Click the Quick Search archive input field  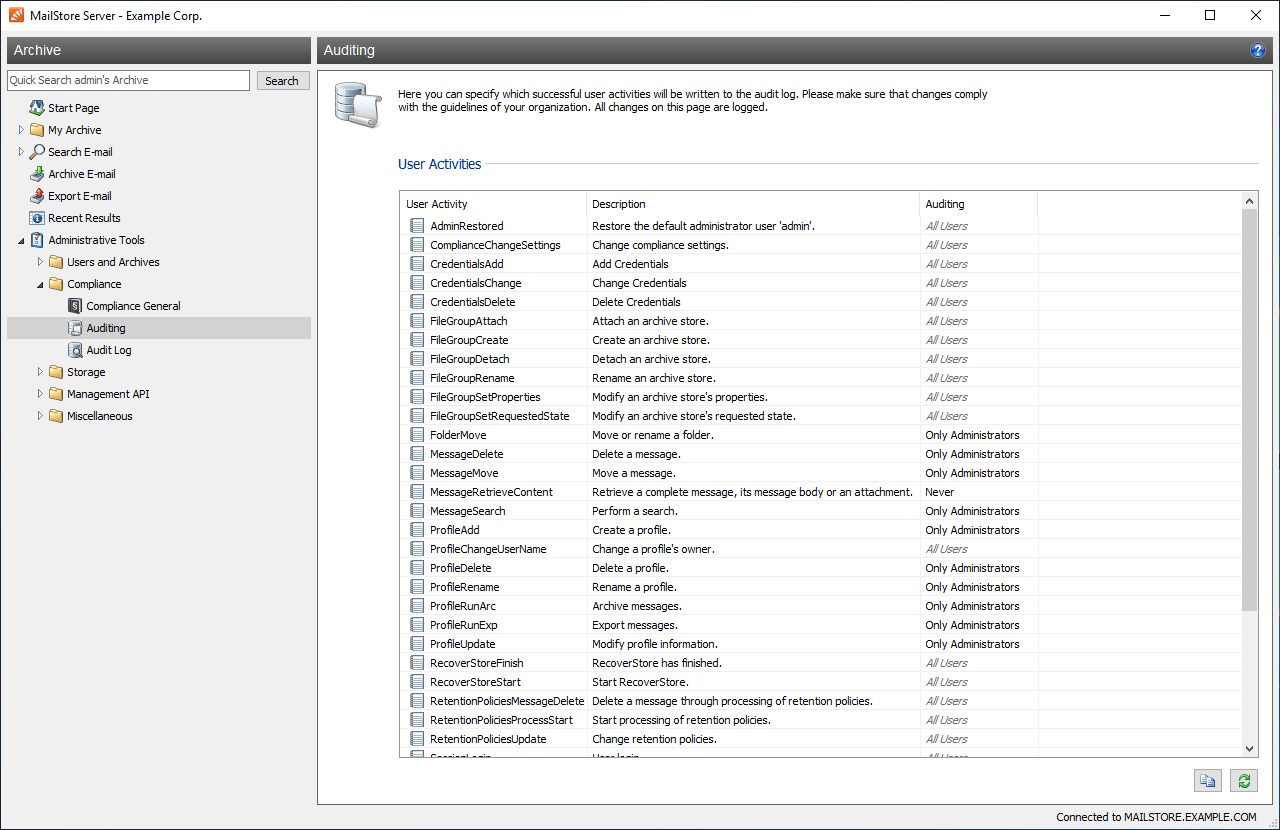coord(128,80)
